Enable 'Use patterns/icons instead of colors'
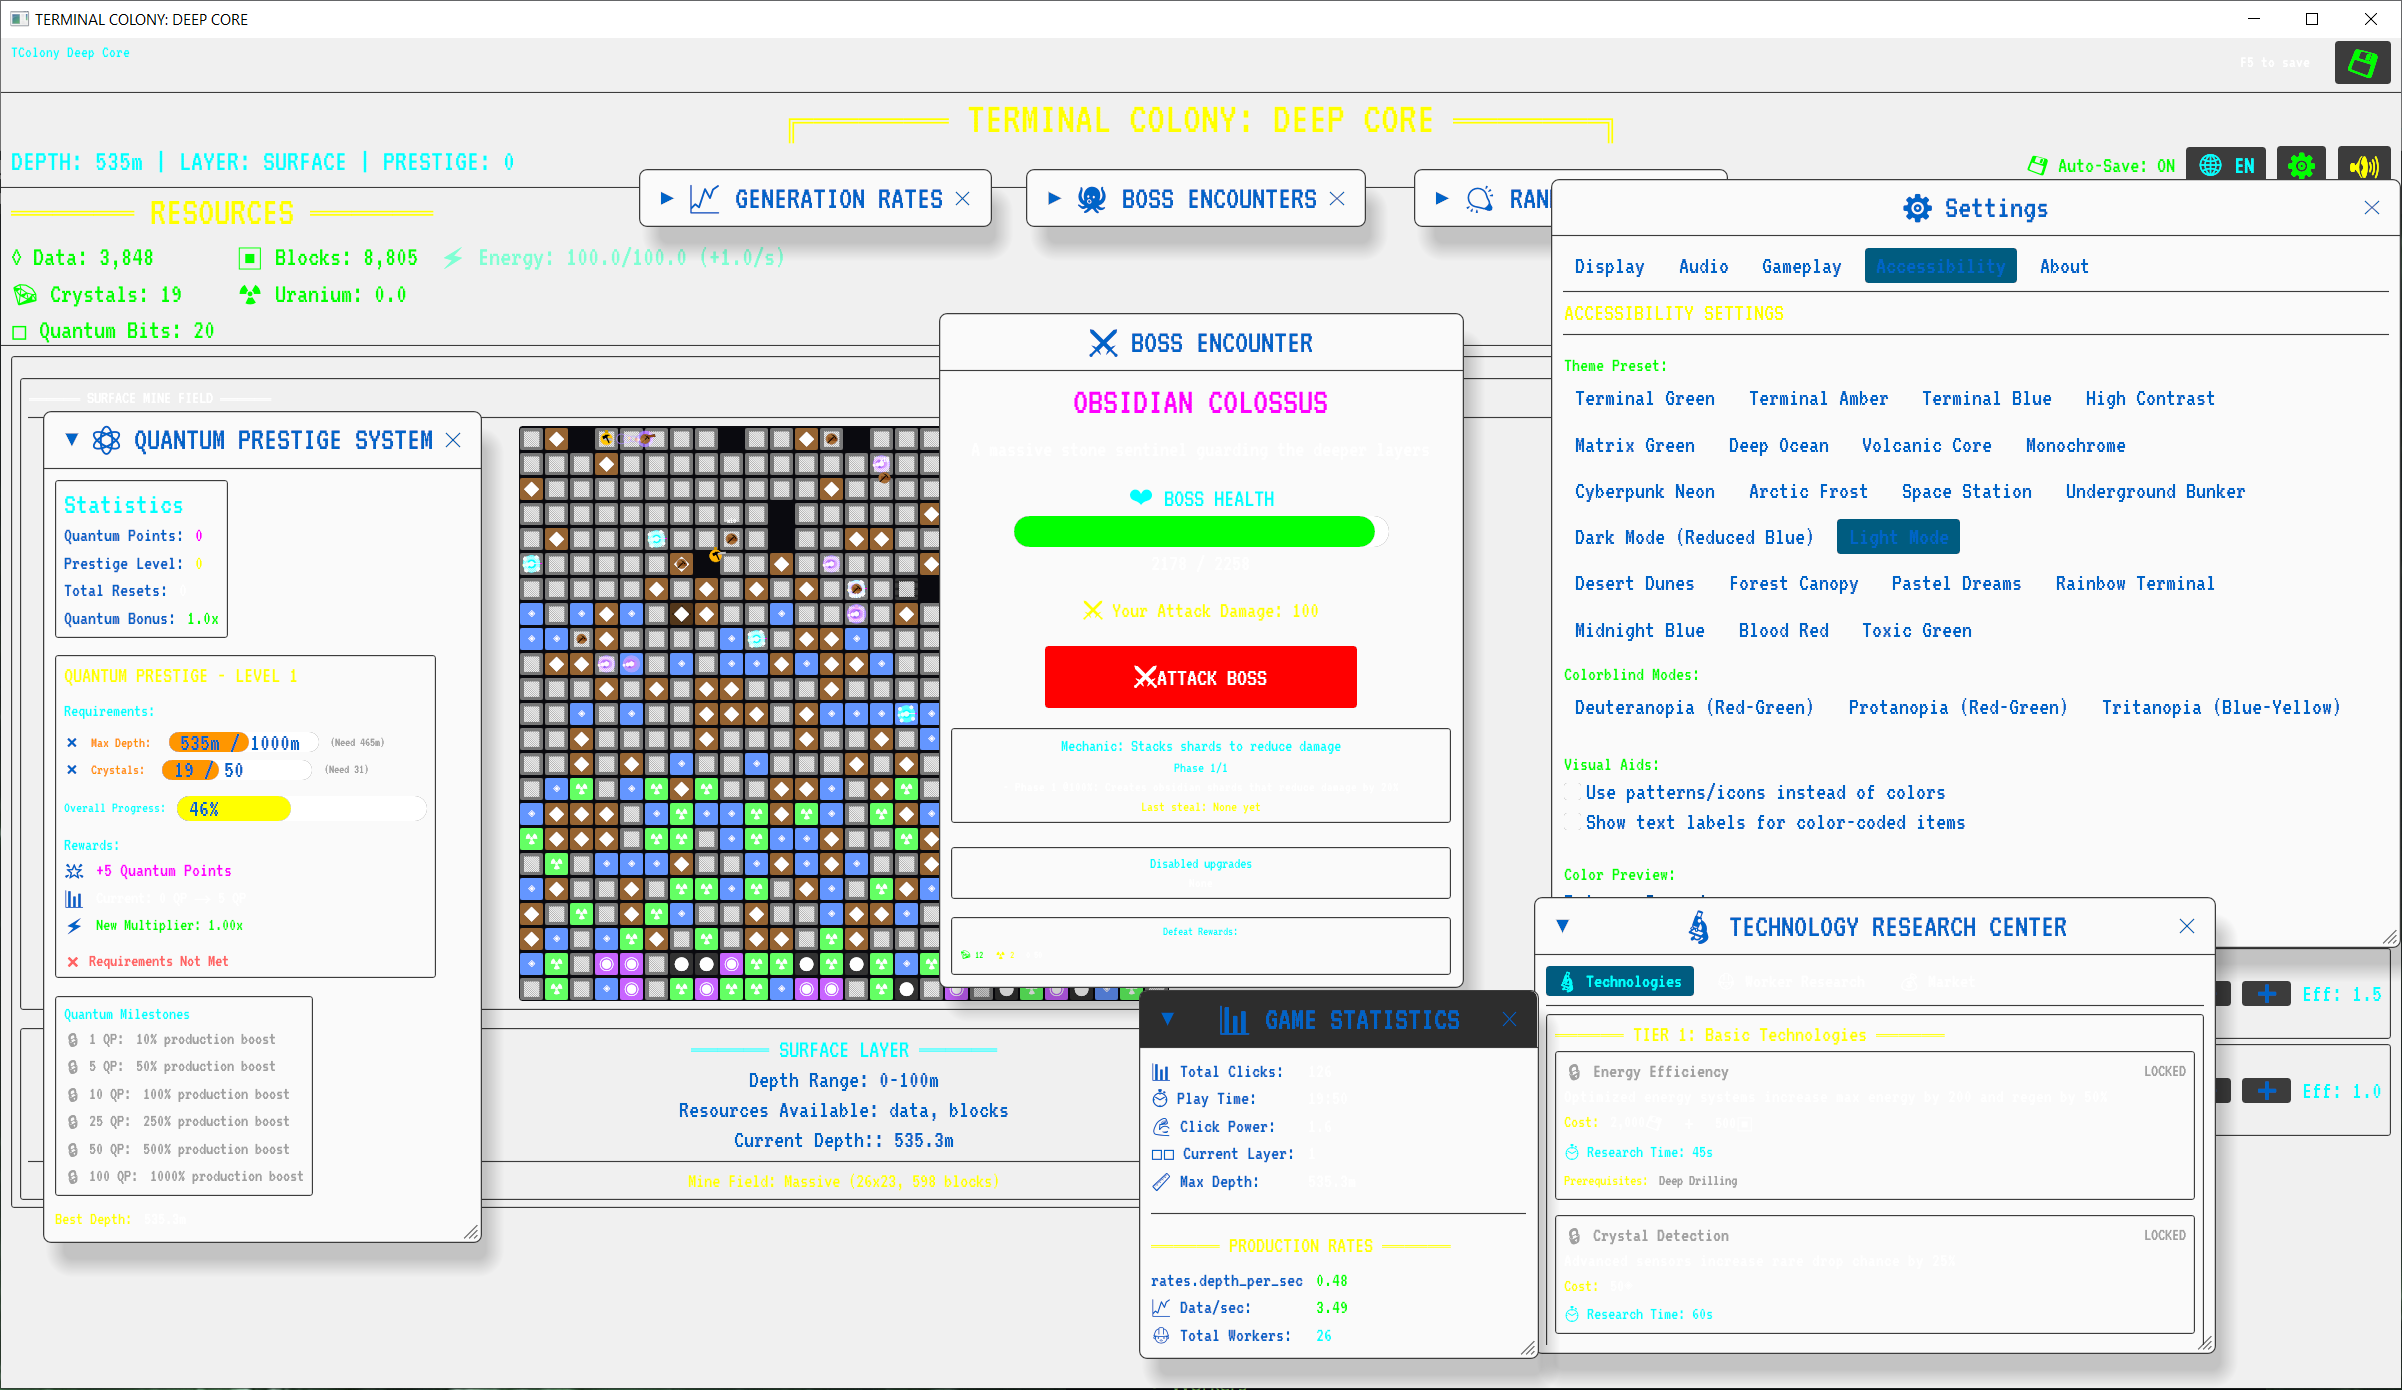Image resolution: width=2402 pixels, height=1390 pixels. click(1572, 793)
